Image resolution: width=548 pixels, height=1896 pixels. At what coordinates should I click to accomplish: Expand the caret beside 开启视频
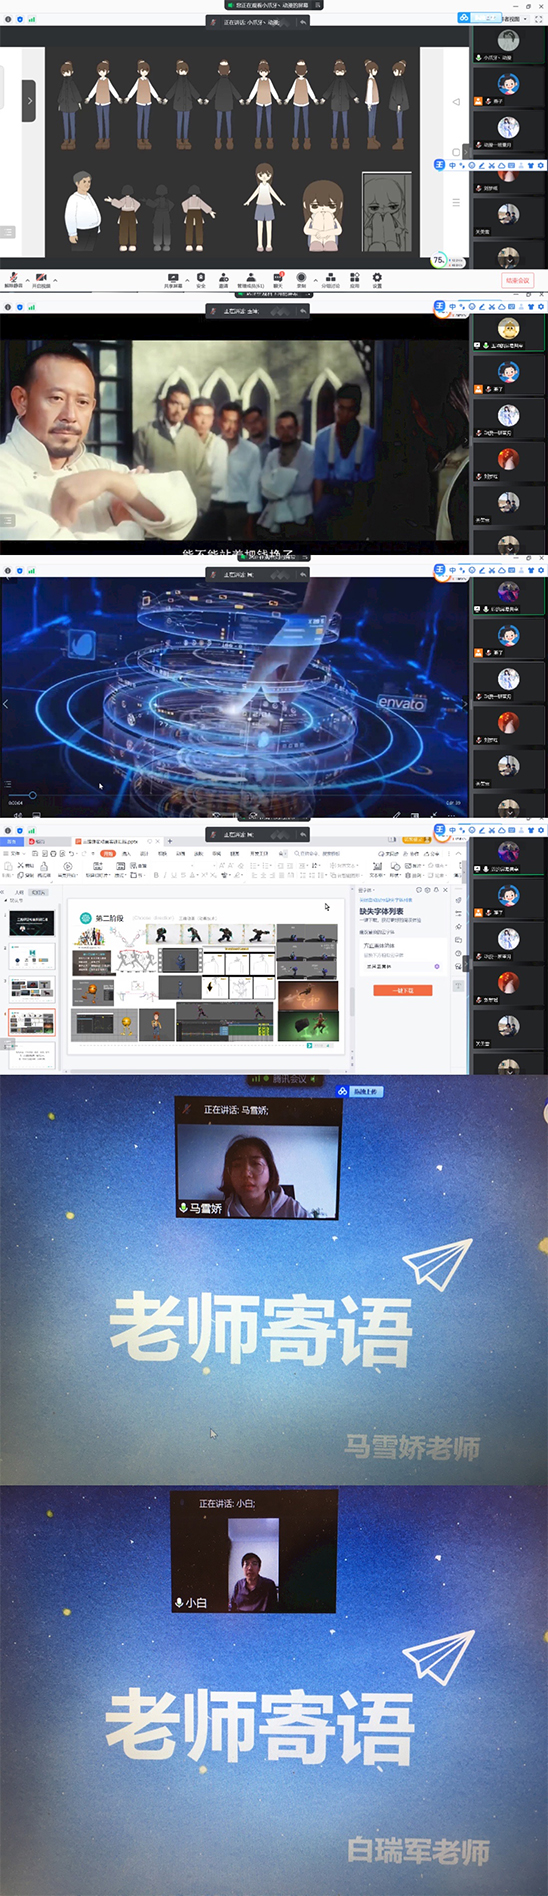55,280
